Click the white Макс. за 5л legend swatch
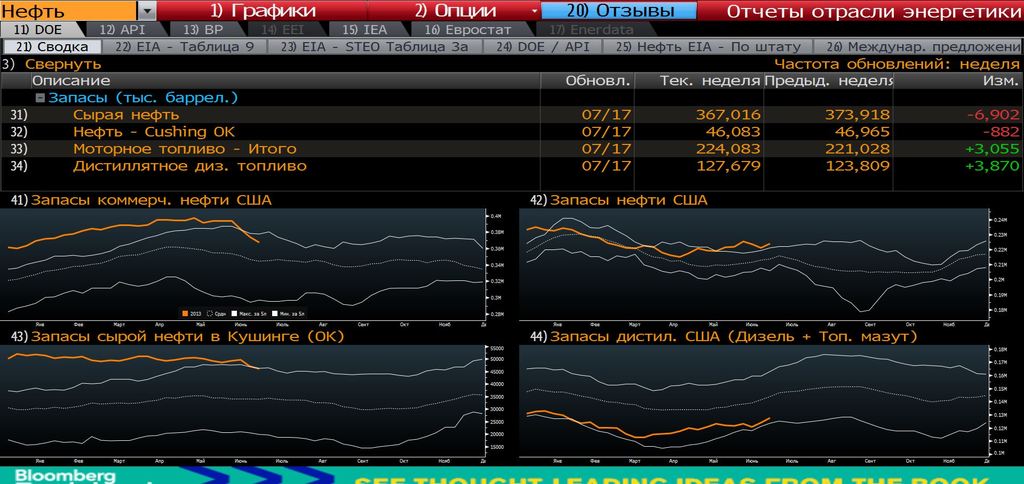The width and height of the screenshot is (1024, 484). pyautogui.click(x=234, y=314)
